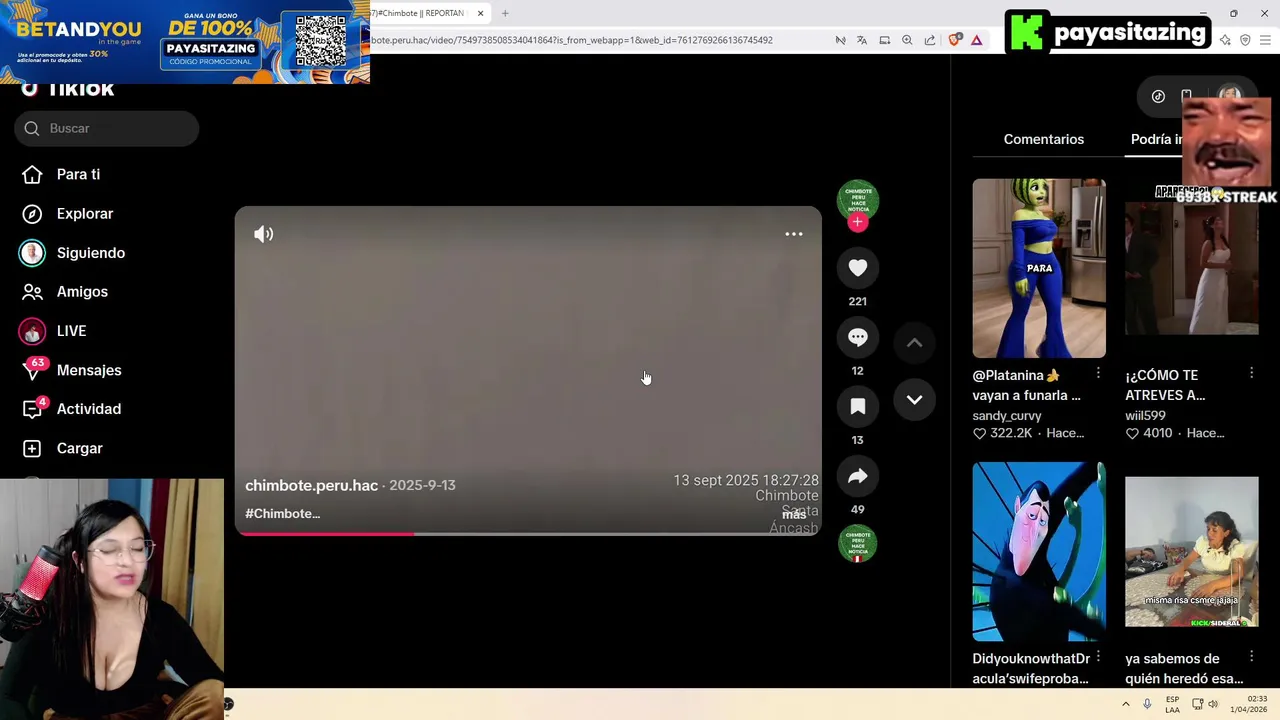The height and width of the screenshot is (720, 1280).
Task: Share the video using the arrow icon
Action: pyautogui.click(x=857, y=476)
